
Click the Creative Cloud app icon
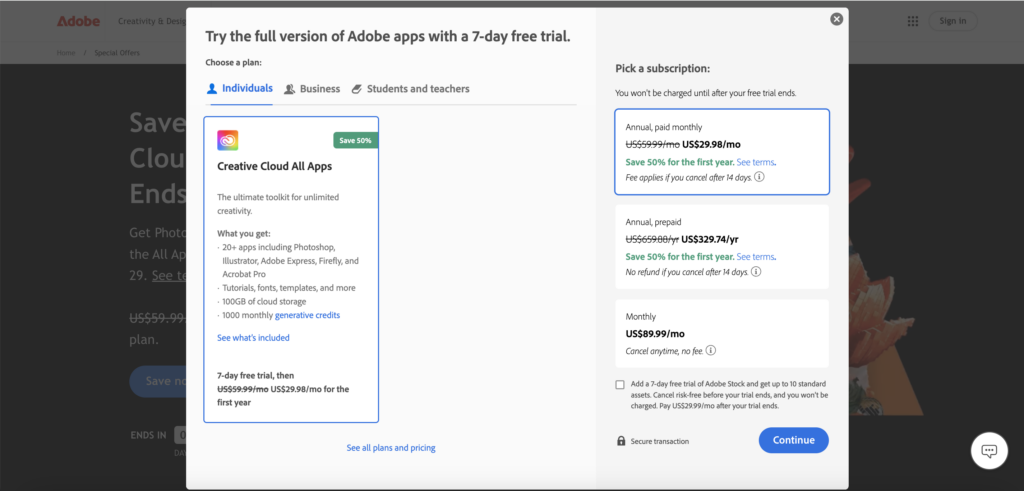point(228,140)
